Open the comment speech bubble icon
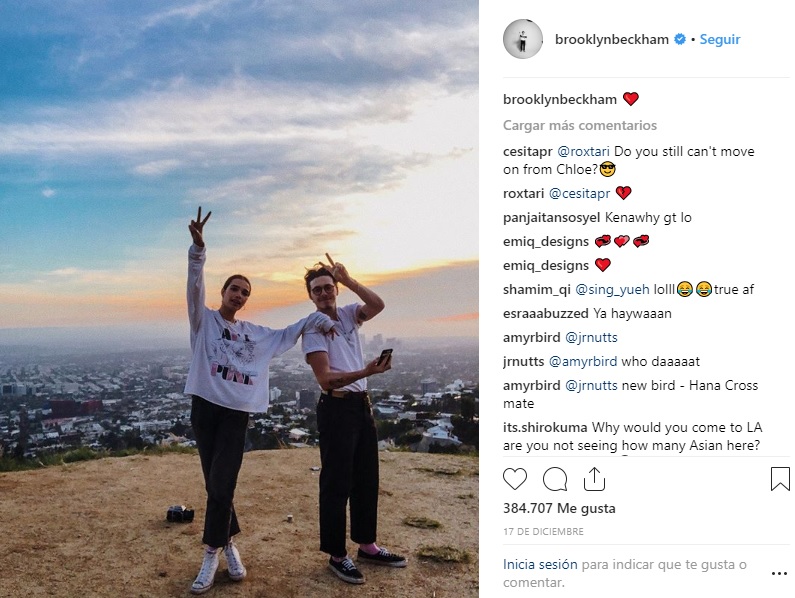The width and height of the screenshot is (795, 598). coord(555,479)
